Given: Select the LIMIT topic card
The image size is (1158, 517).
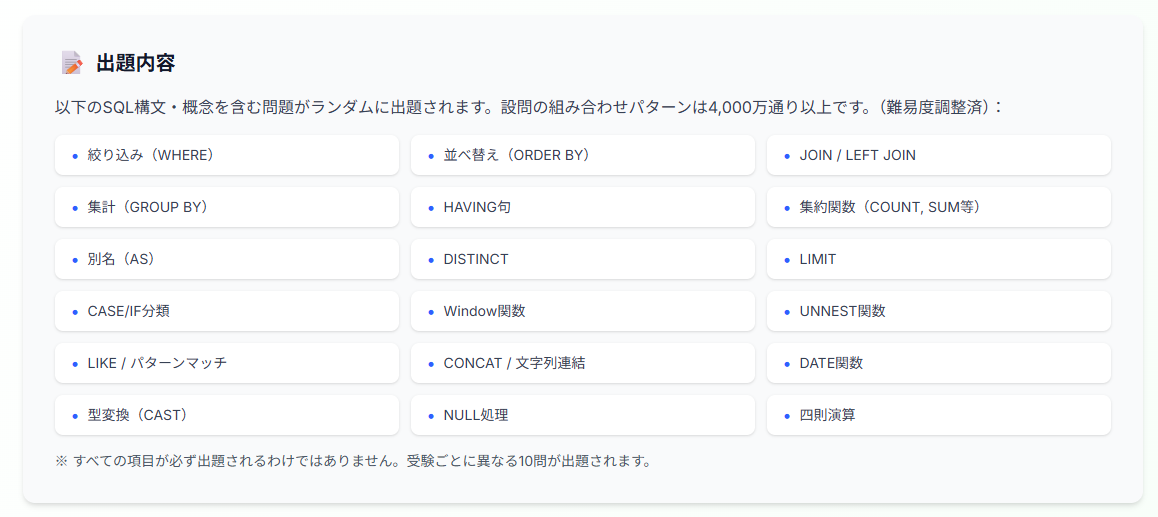Looking at the screenshot, I should (x=938, y=259).
